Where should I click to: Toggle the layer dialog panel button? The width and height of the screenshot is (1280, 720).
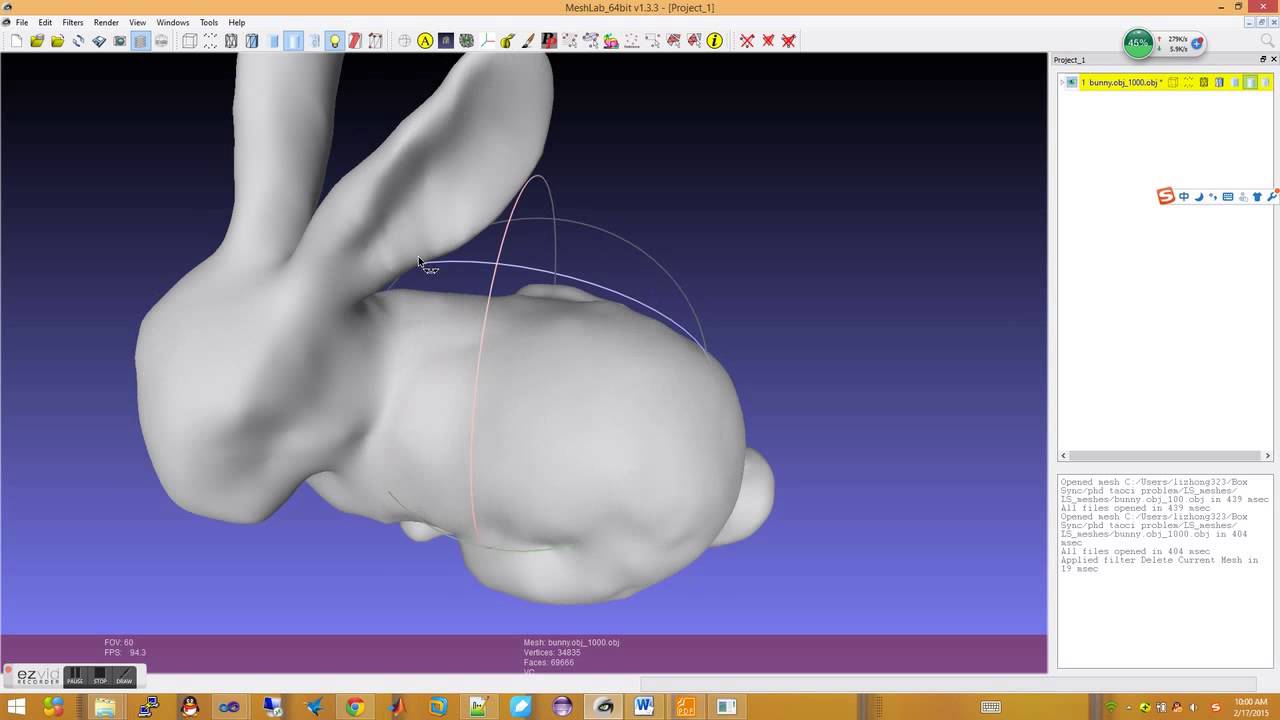[140, 41]
